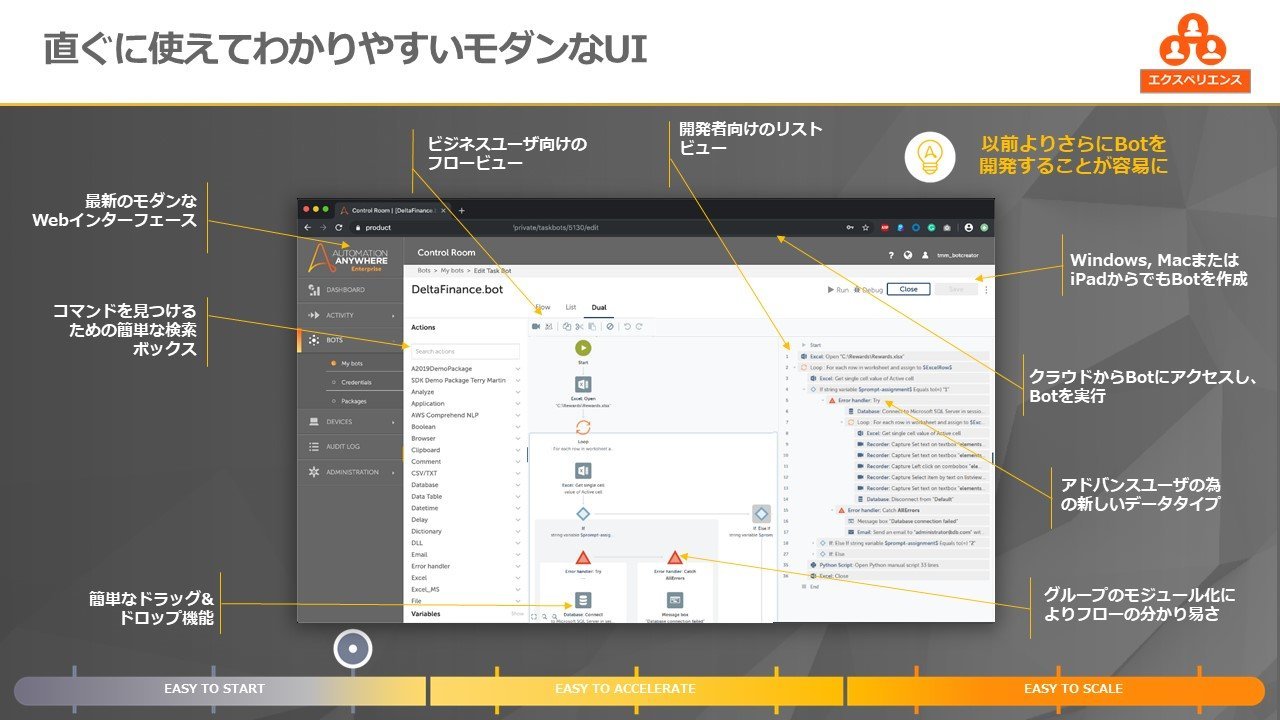Expand the Error handler actions group
Image resolution: width=1280 pixels, height=720 pixels.
pyautogui.click(x=465, y=566)
